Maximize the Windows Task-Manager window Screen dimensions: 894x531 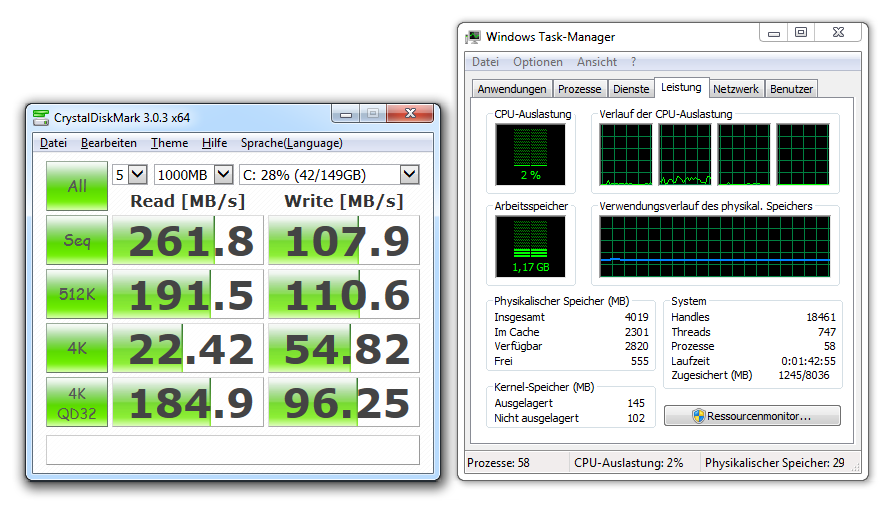[x=801, y=33]
